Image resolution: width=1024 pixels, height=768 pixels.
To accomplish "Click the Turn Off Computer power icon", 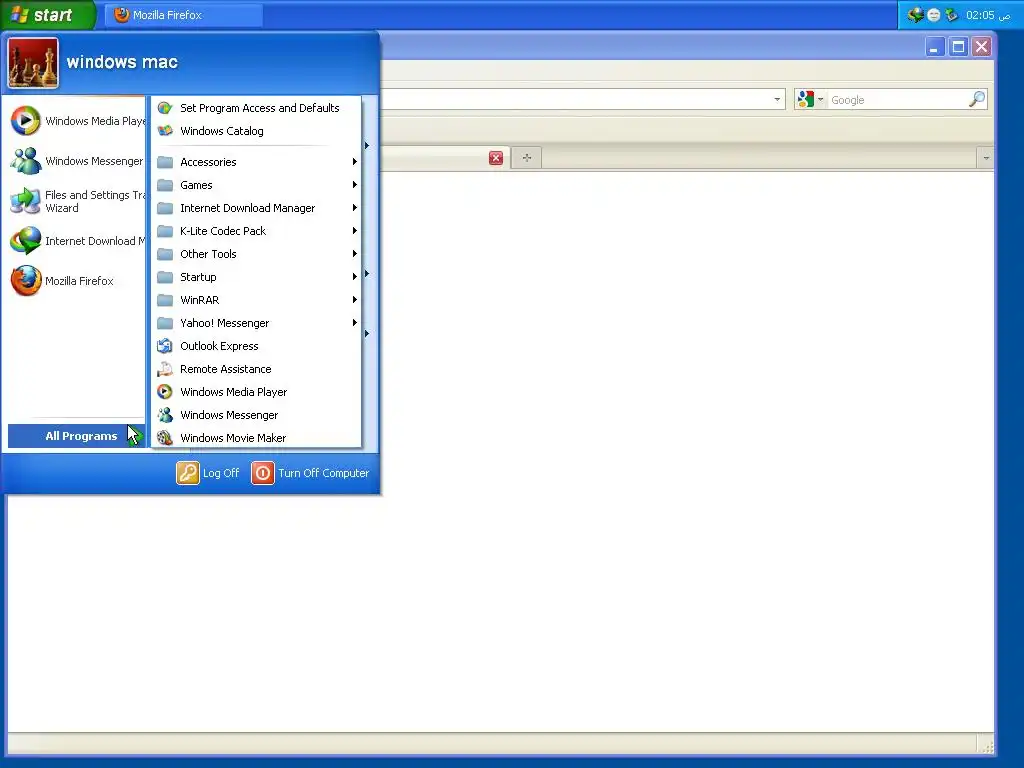I will [263, 473].
